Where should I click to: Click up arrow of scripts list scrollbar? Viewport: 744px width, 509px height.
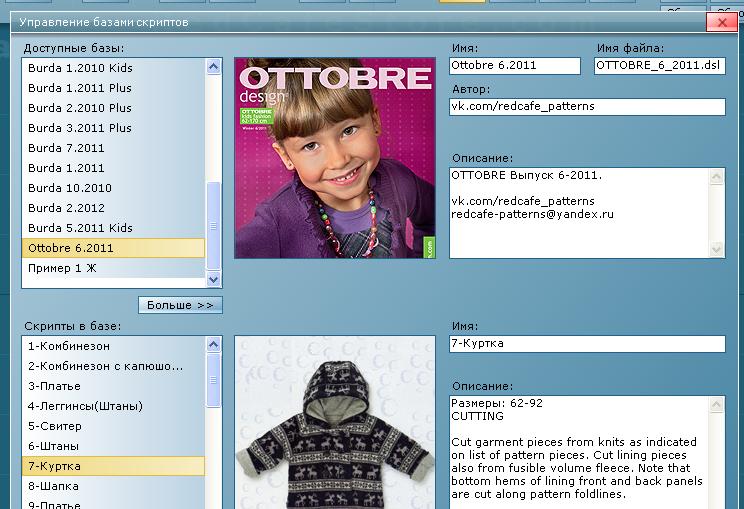point(214,344)
